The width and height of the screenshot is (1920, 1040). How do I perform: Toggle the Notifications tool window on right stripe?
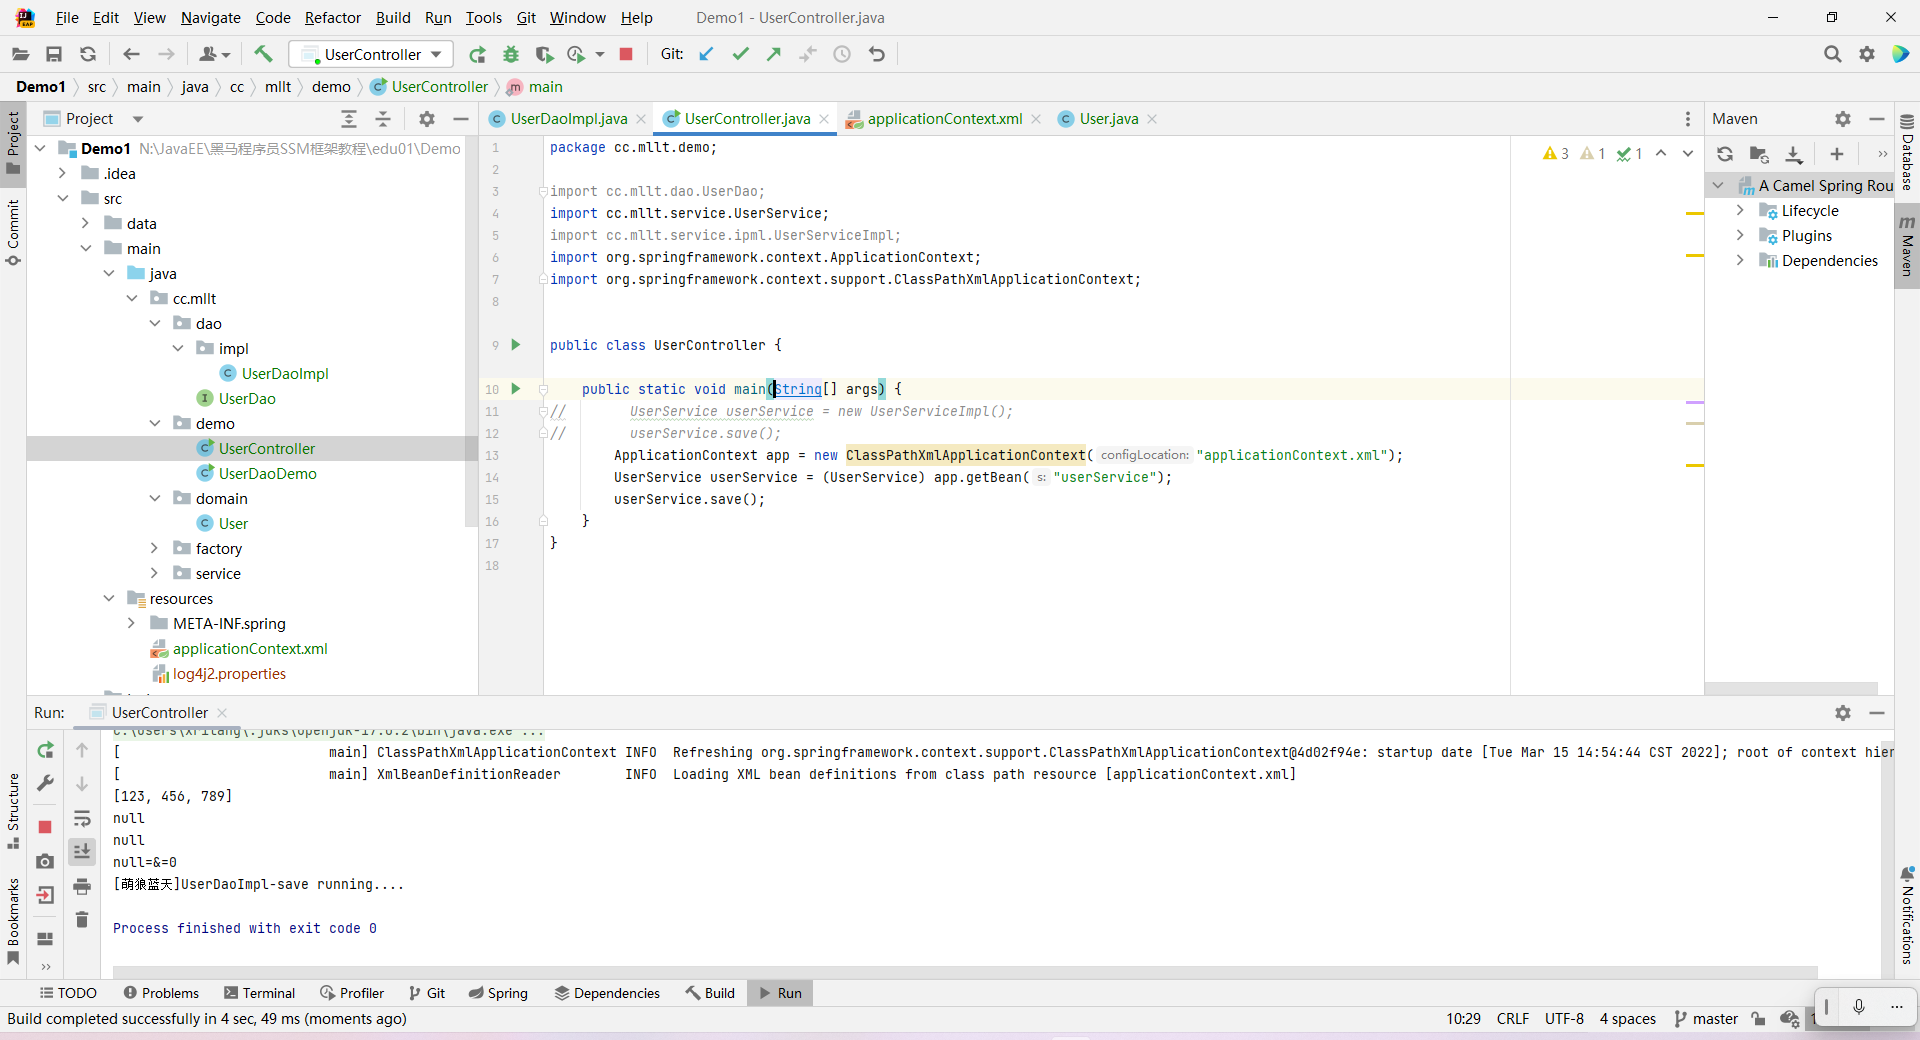click(1907, 915)
